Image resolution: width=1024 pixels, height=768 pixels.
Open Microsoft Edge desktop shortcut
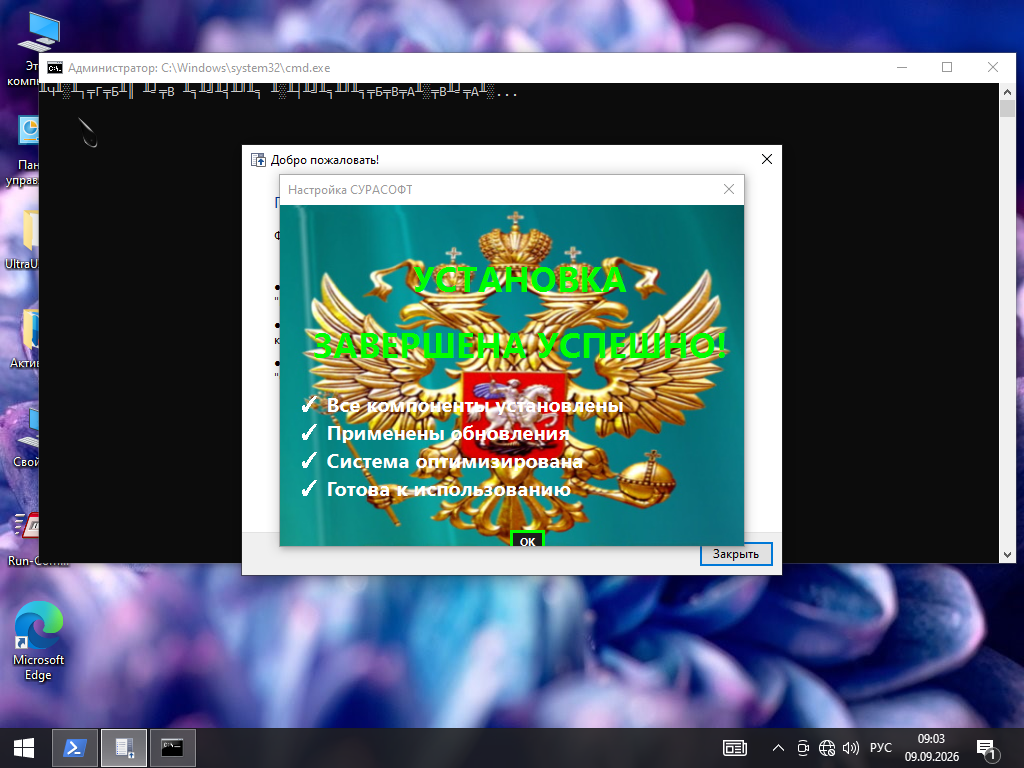pos(39,641)
